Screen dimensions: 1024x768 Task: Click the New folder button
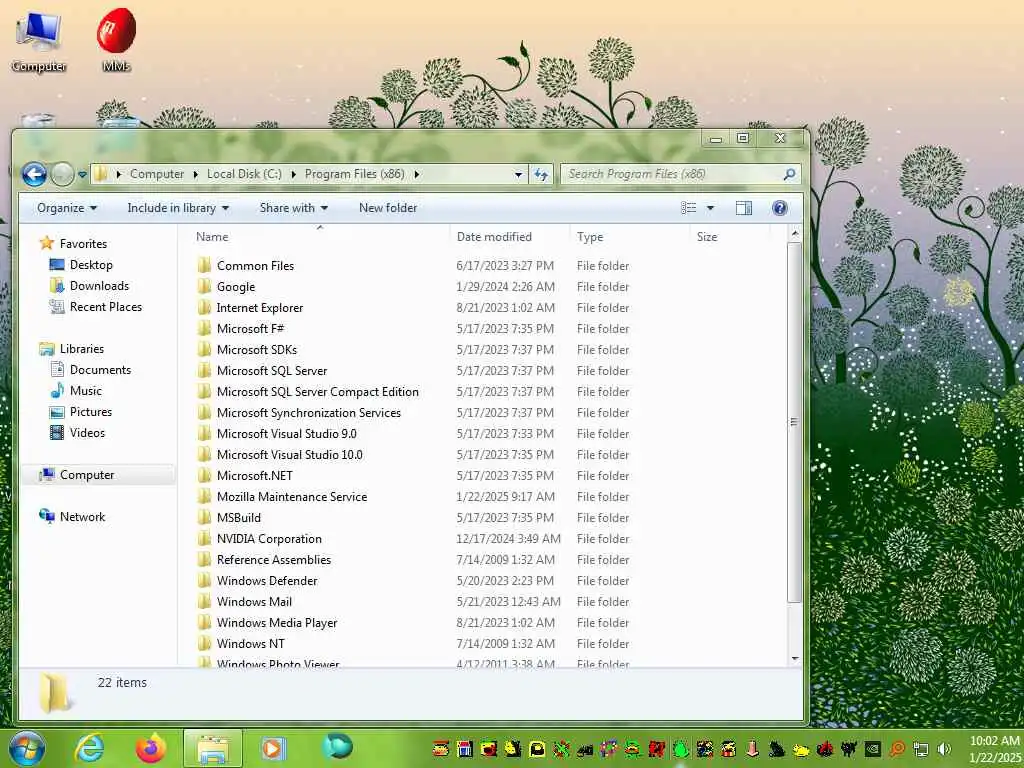tap(388, 208)
